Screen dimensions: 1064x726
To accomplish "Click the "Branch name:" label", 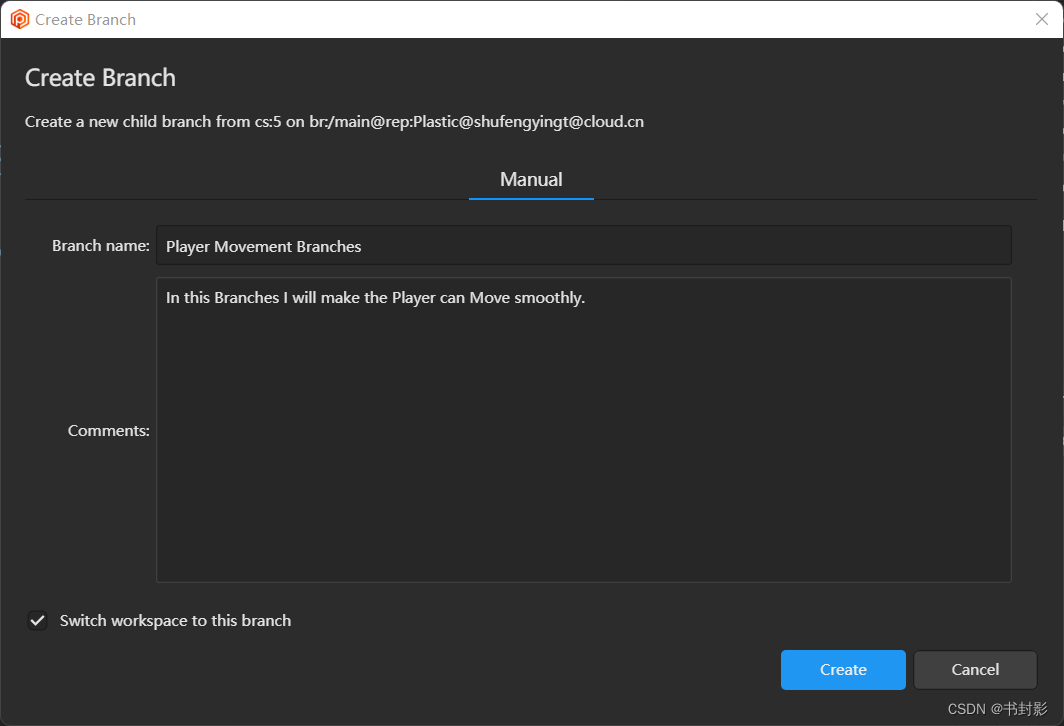I will click(100, 246).
